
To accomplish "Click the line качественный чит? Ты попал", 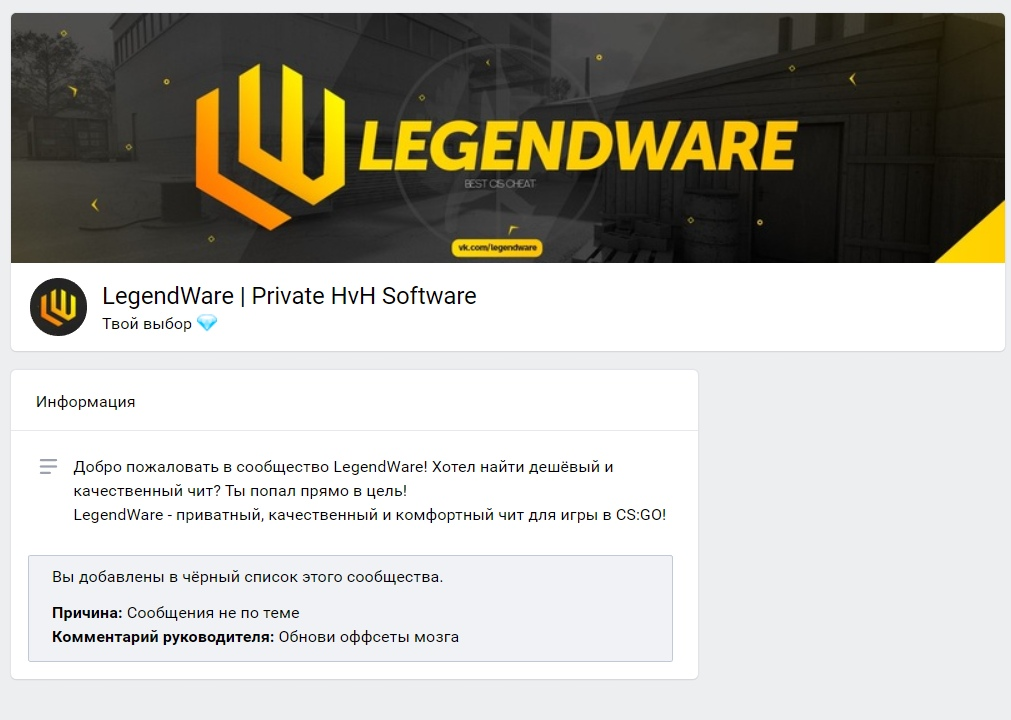I will 240,491.
